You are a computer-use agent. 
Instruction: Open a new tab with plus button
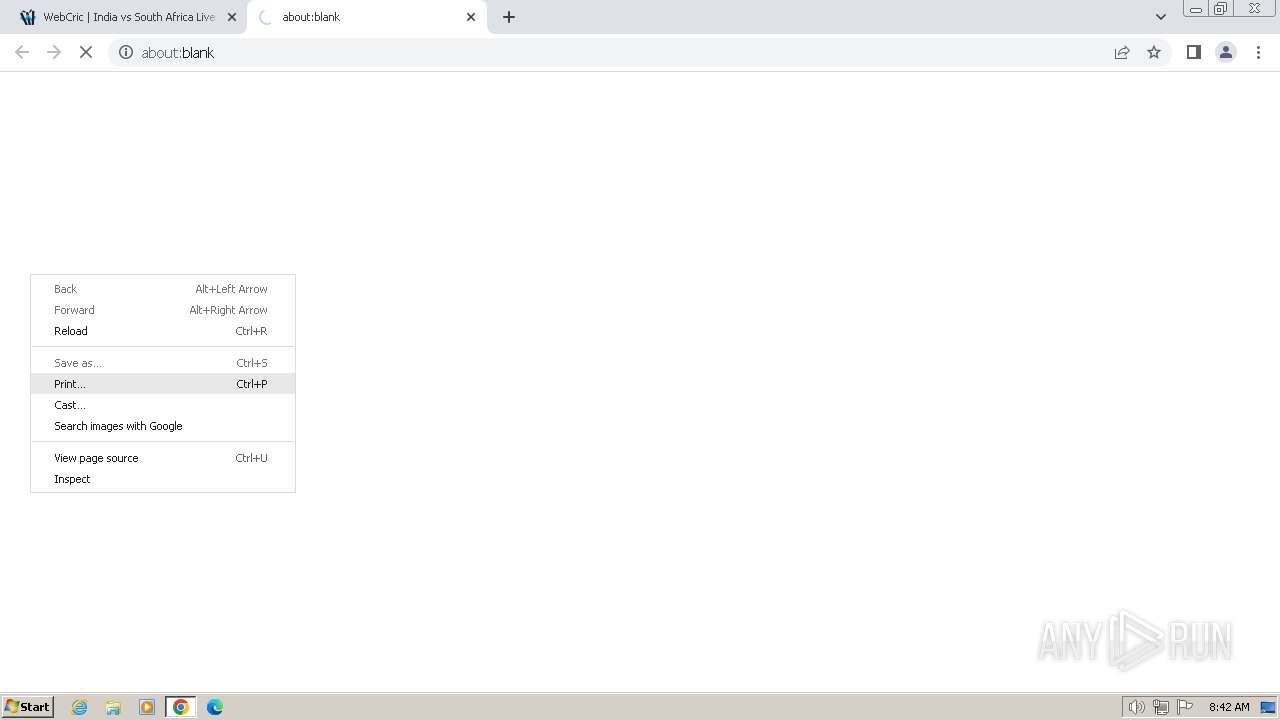click(x=509, y=17)
